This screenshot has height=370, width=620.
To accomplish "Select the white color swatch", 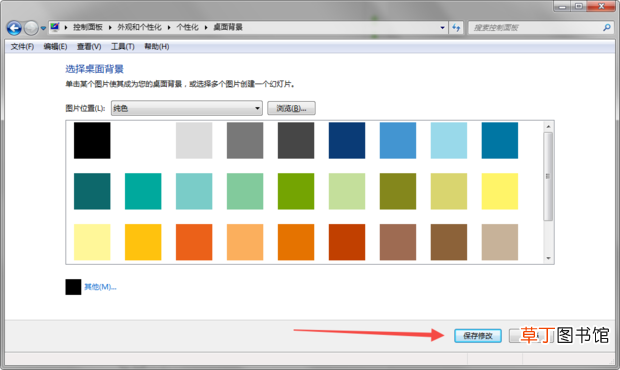I will pos(143,140).
